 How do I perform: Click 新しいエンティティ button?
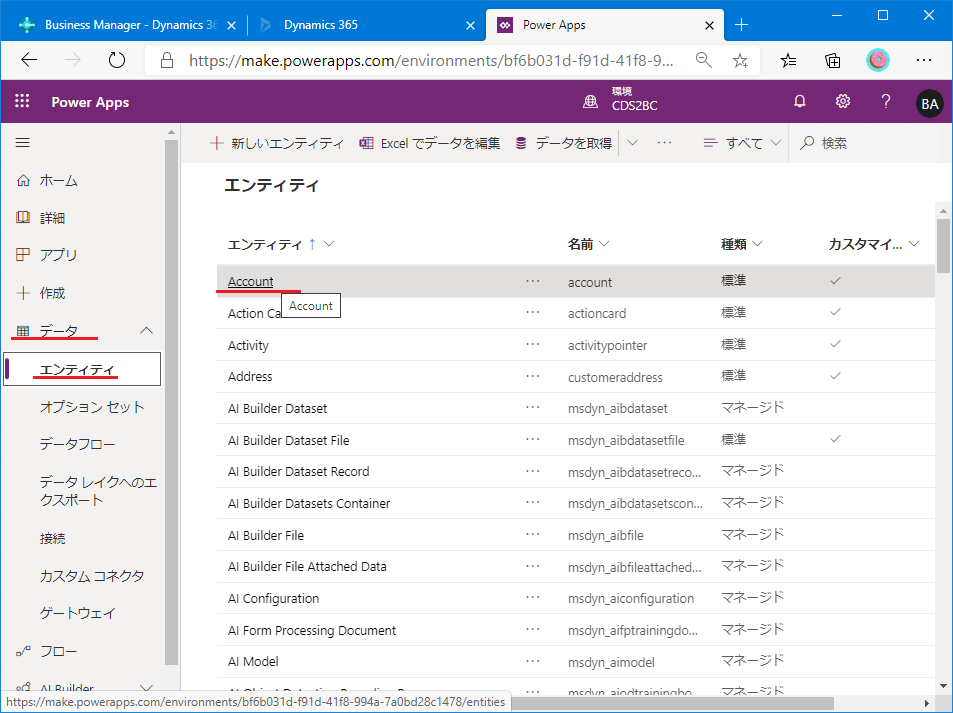pos(277,143)
